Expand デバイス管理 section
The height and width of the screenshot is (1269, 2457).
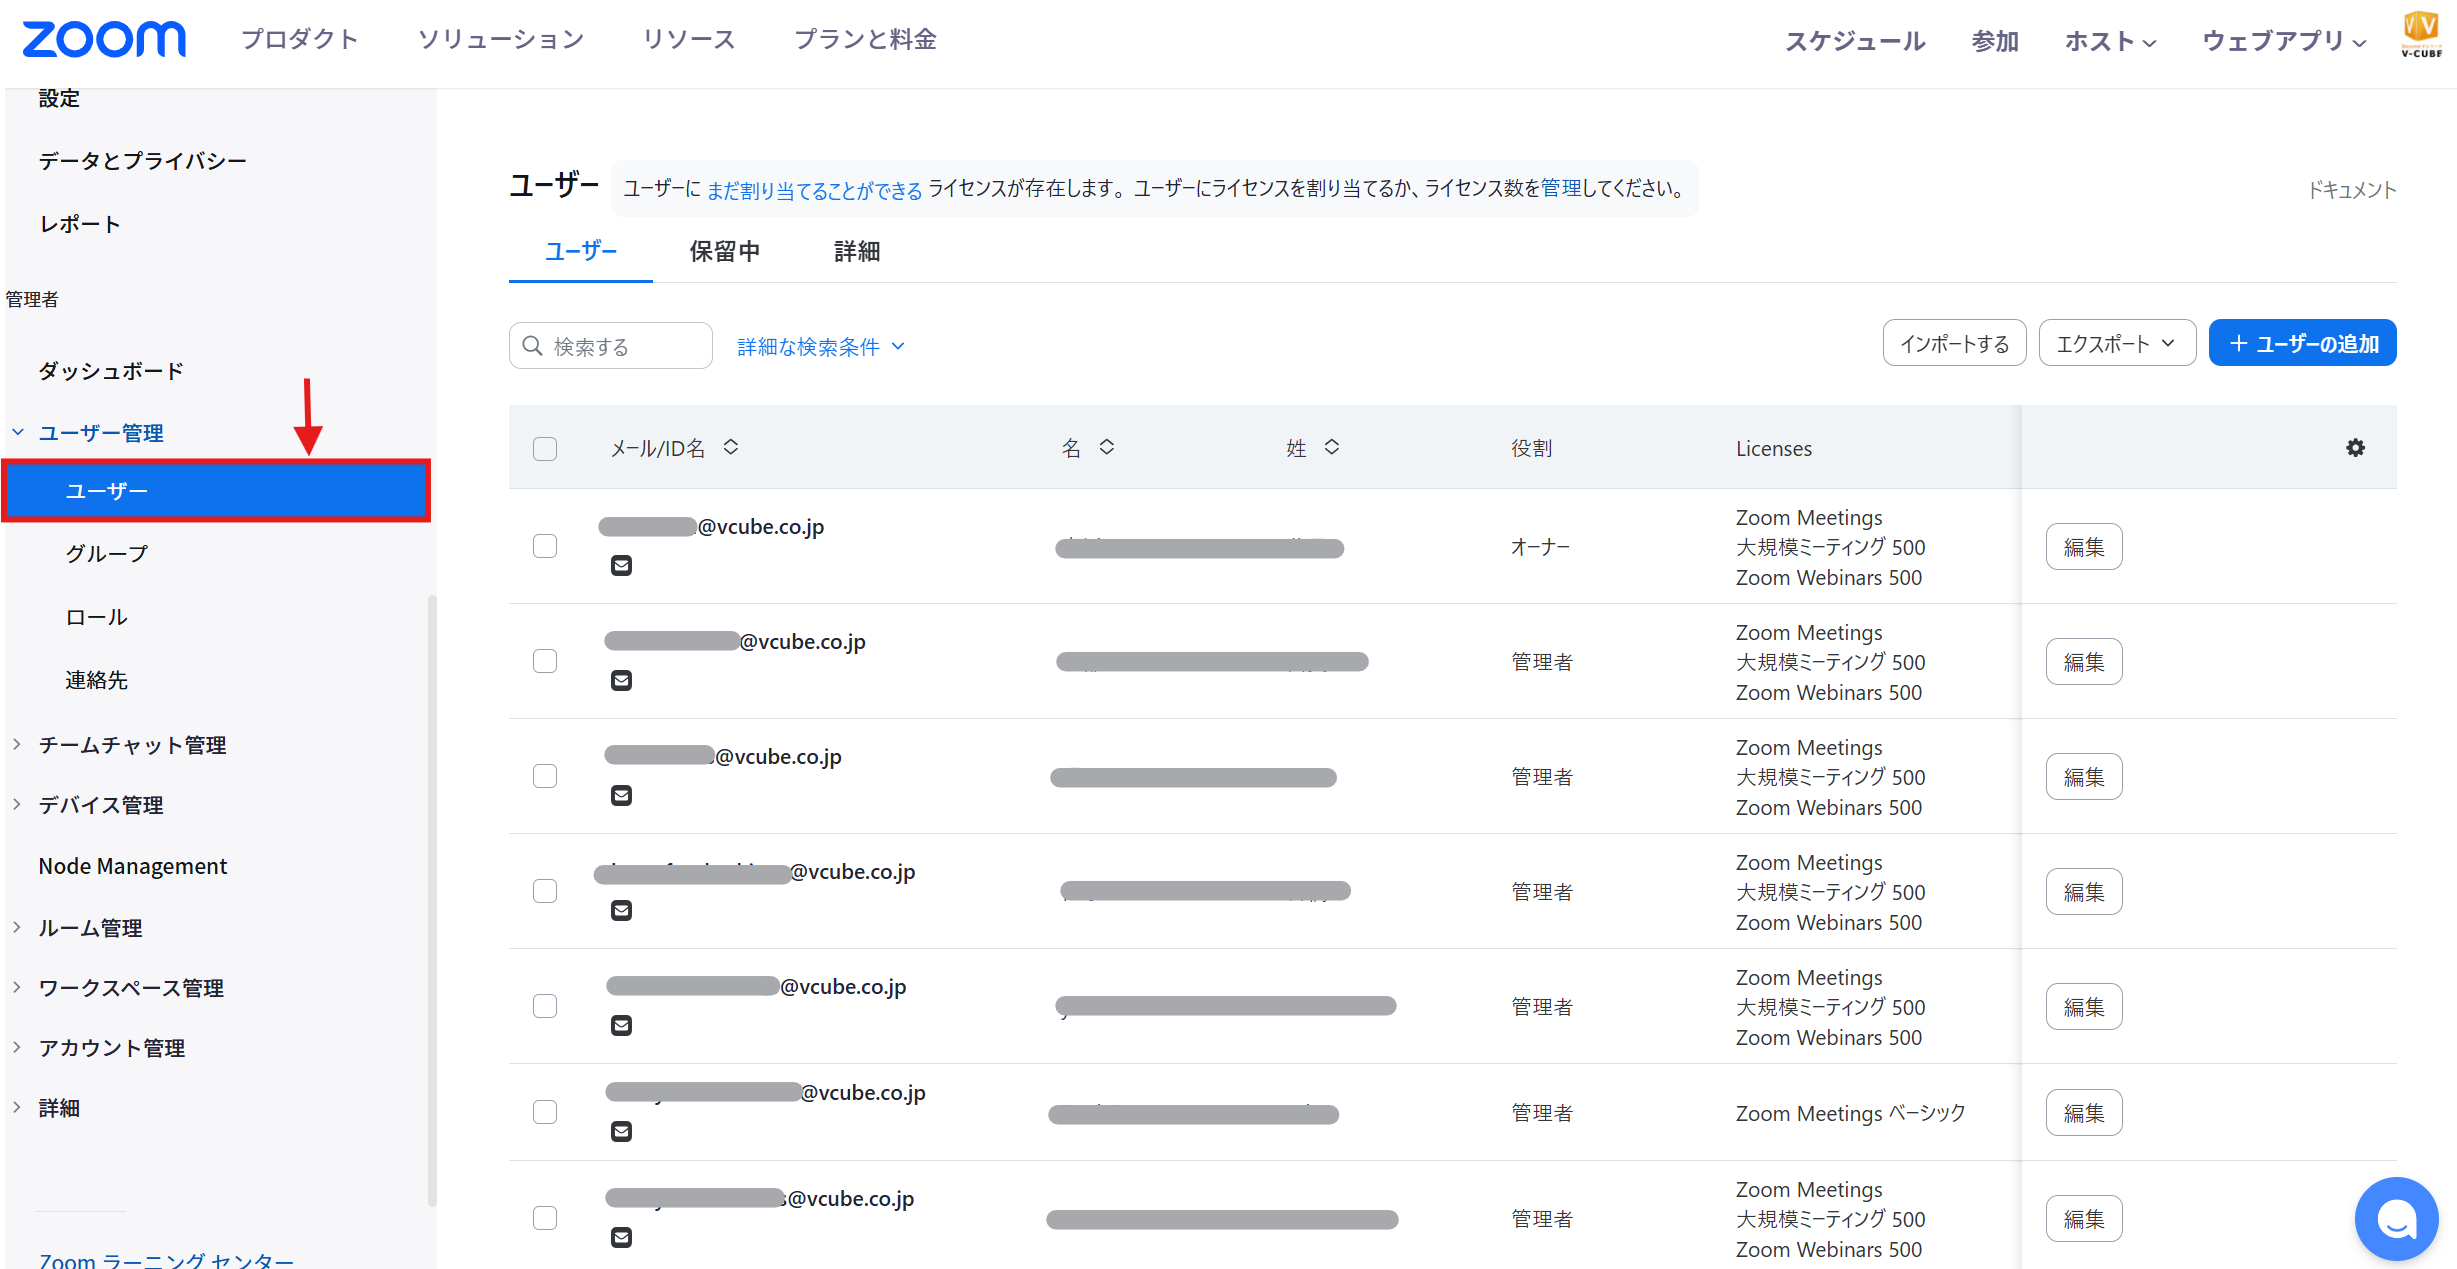(17, 804)
